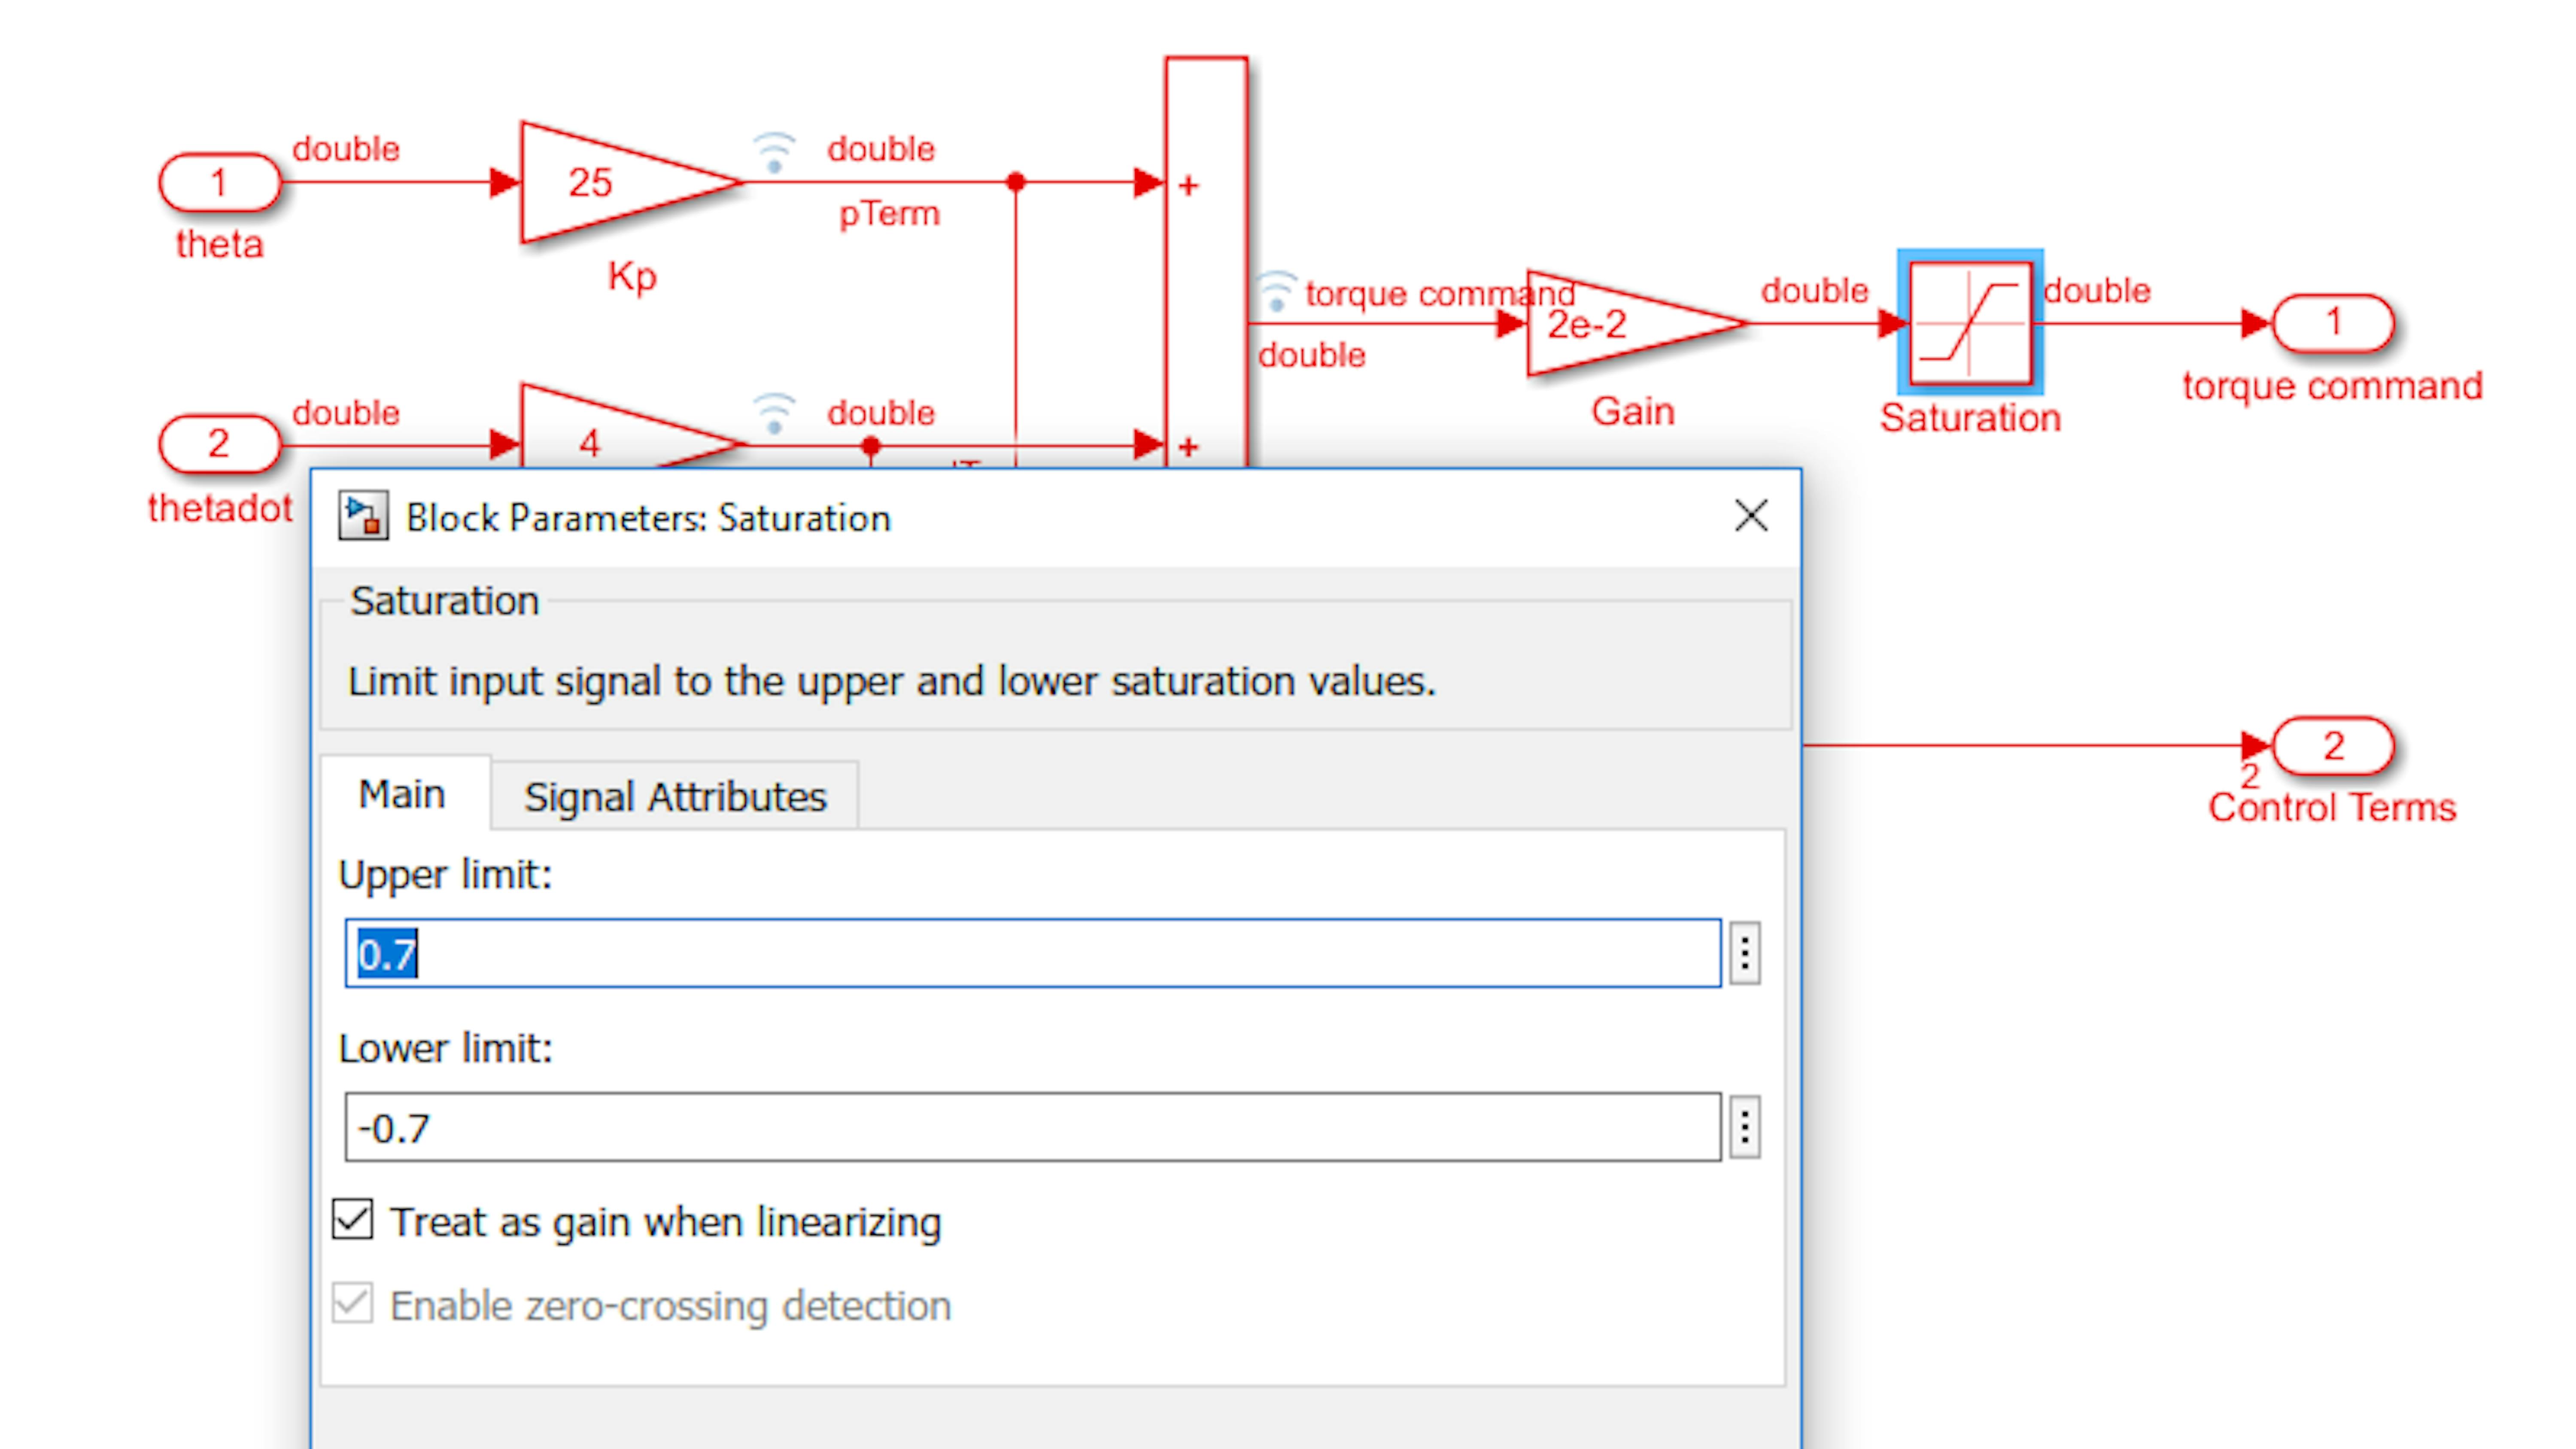The height and width of the screenshot is (1449, 2576).
Task: Click the Upper limit field with 0.7
Action: click(x=1033, y=953)
